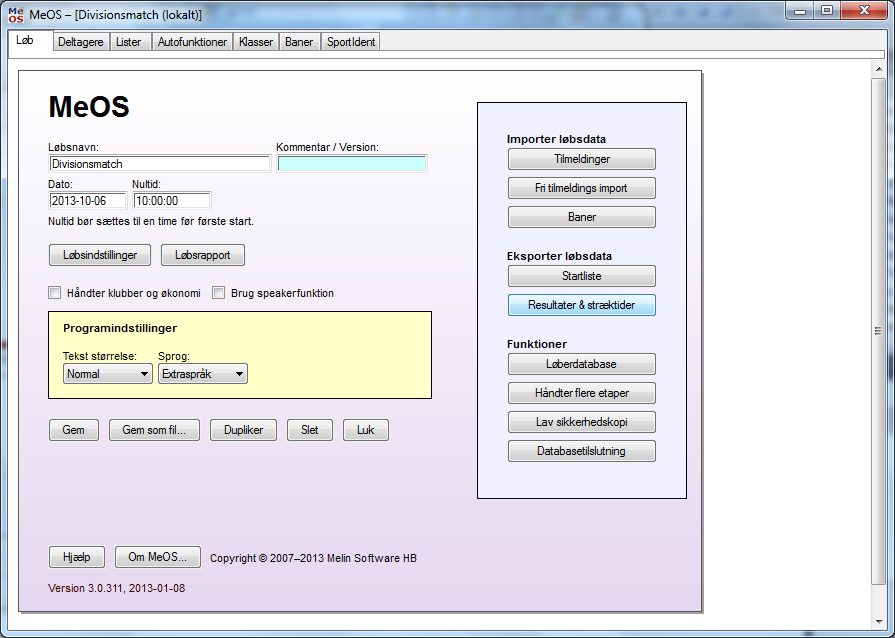
Task: Open the Om MeOS dialog
Action: tap(158, 557)
